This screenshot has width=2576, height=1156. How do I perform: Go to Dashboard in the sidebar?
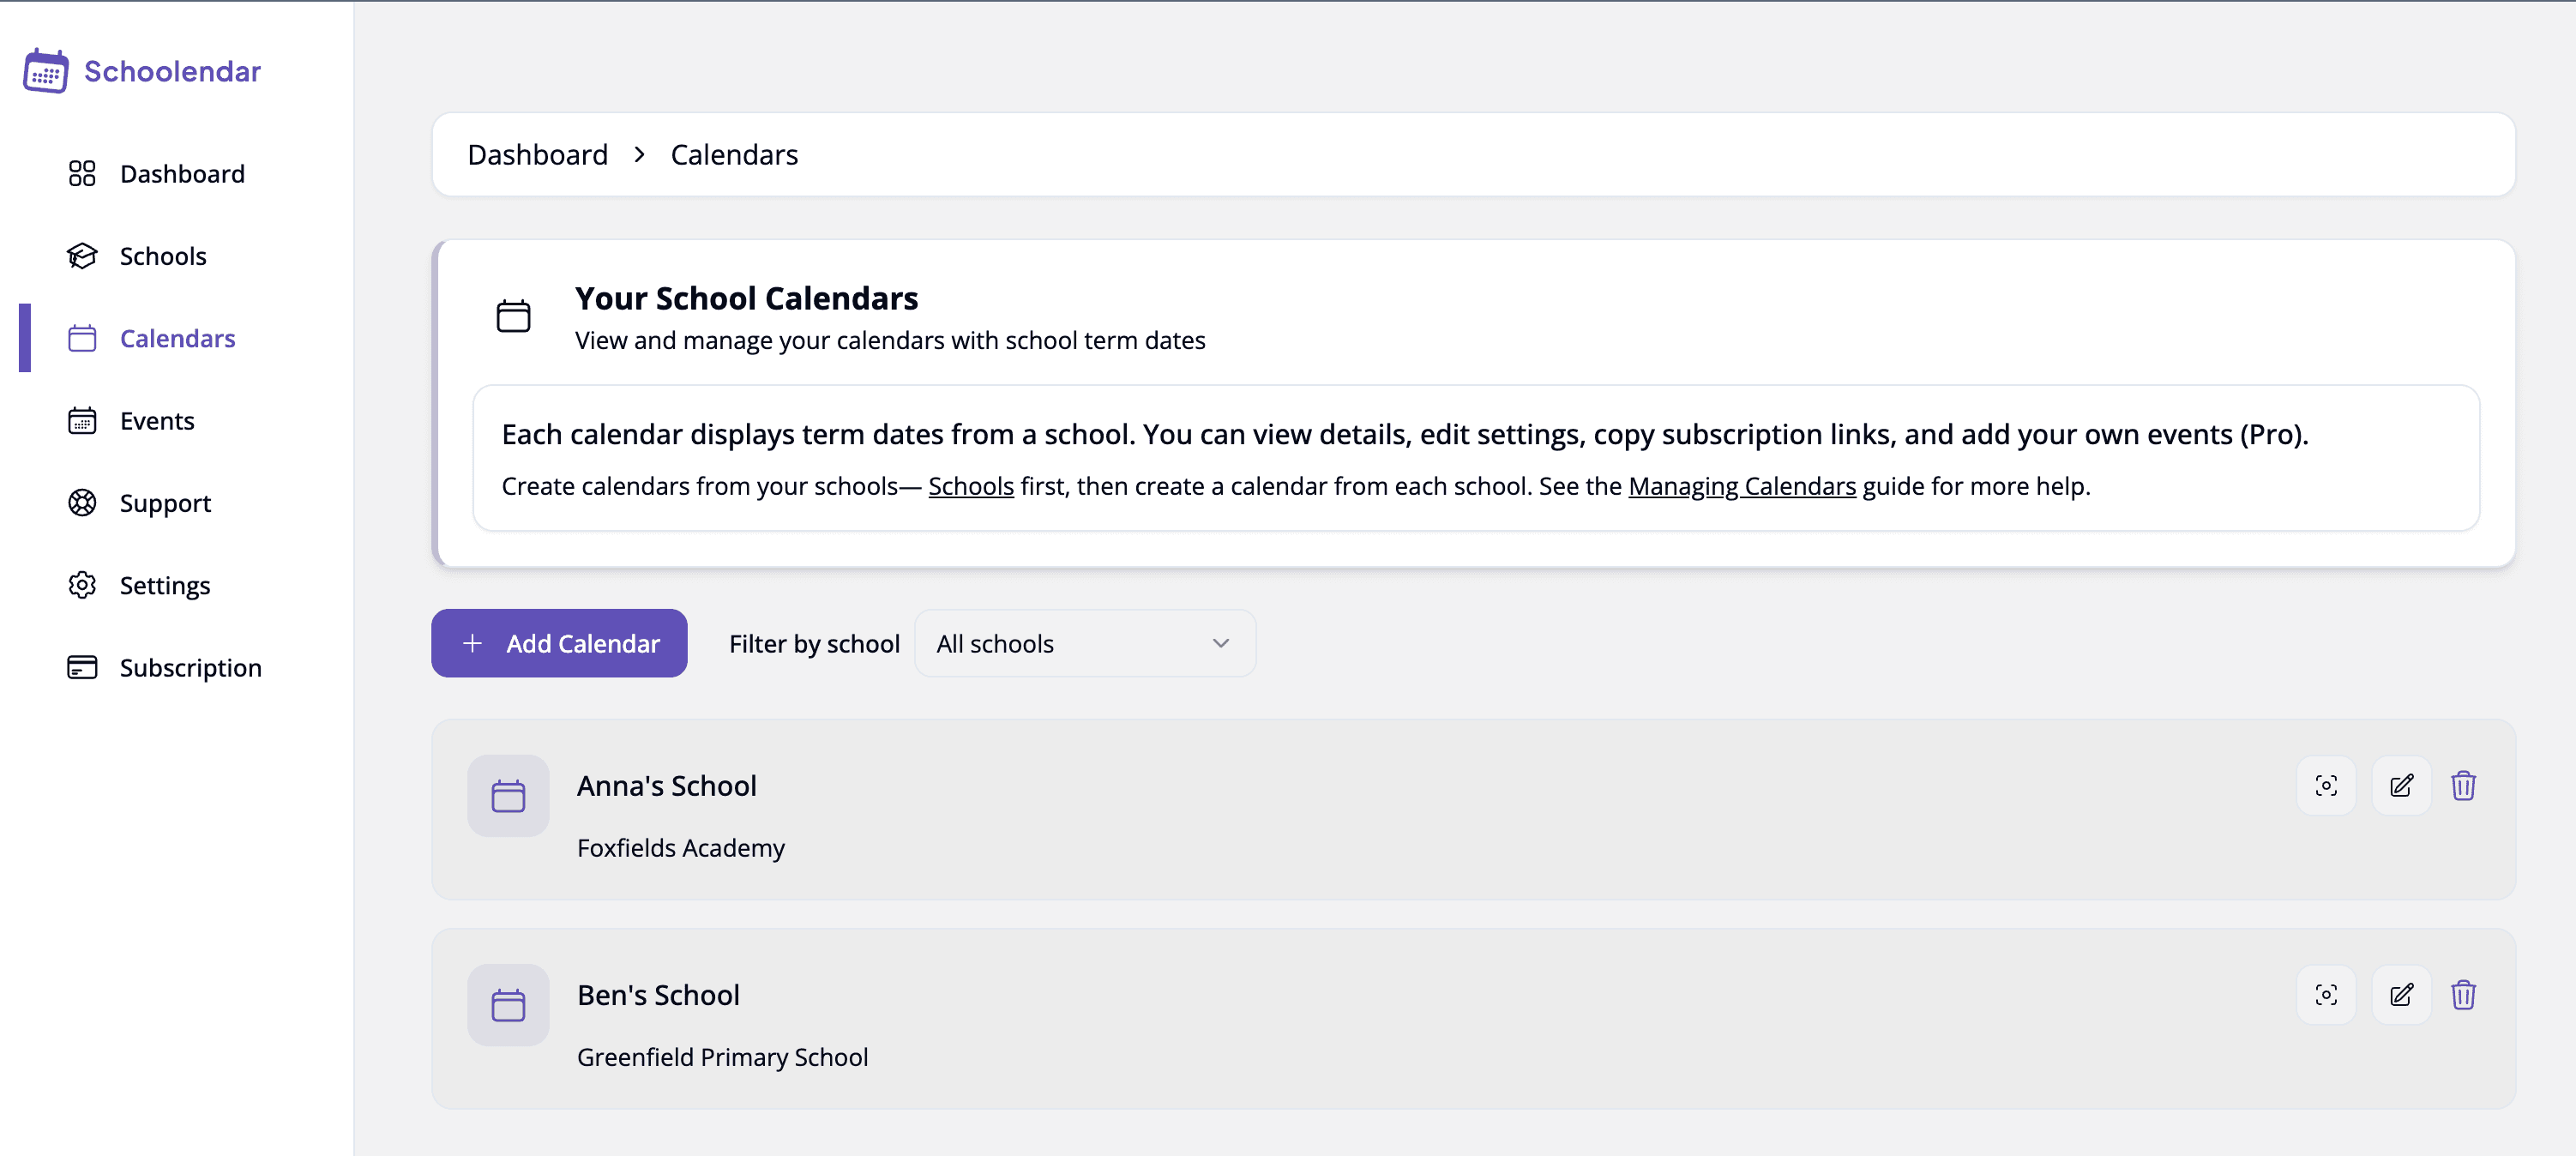[x=181, y=174]
